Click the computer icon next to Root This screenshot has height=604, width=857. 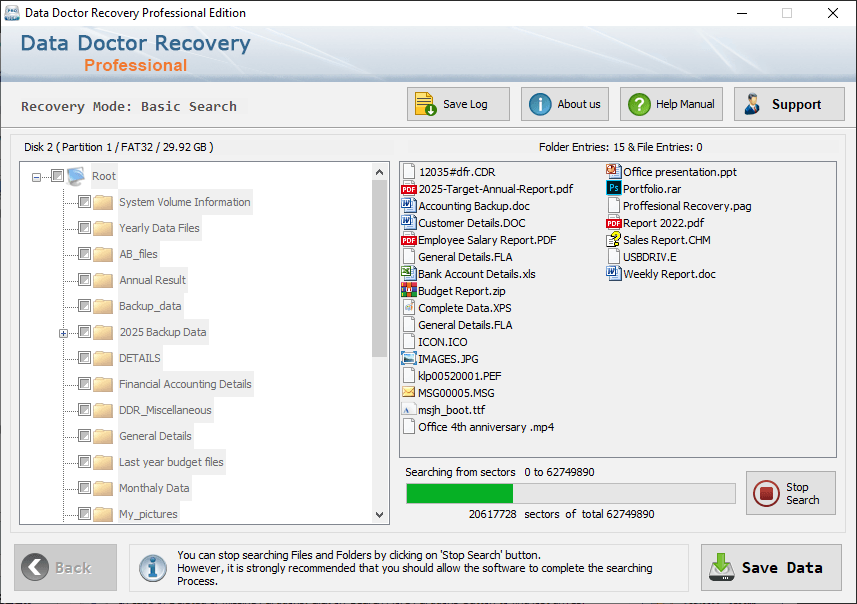pyautogui.click(x=77, y=176)
